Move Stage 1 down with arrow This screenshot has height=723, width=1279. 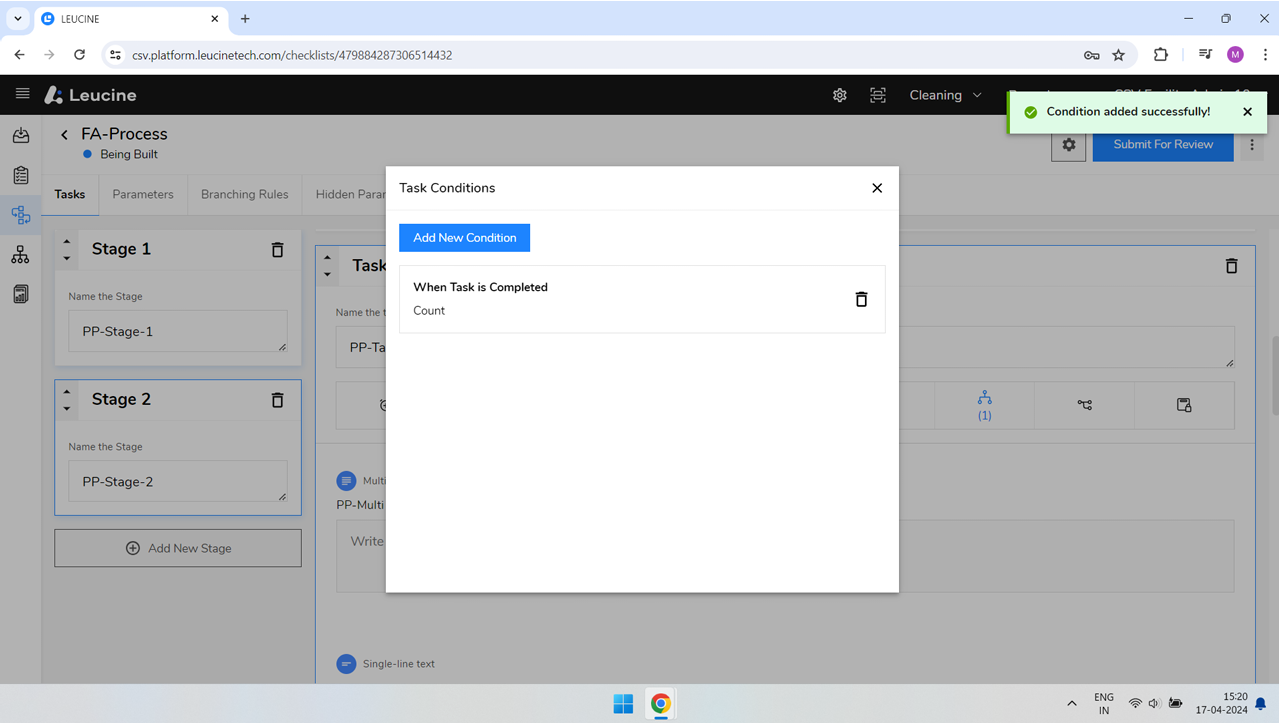(67, 258)
